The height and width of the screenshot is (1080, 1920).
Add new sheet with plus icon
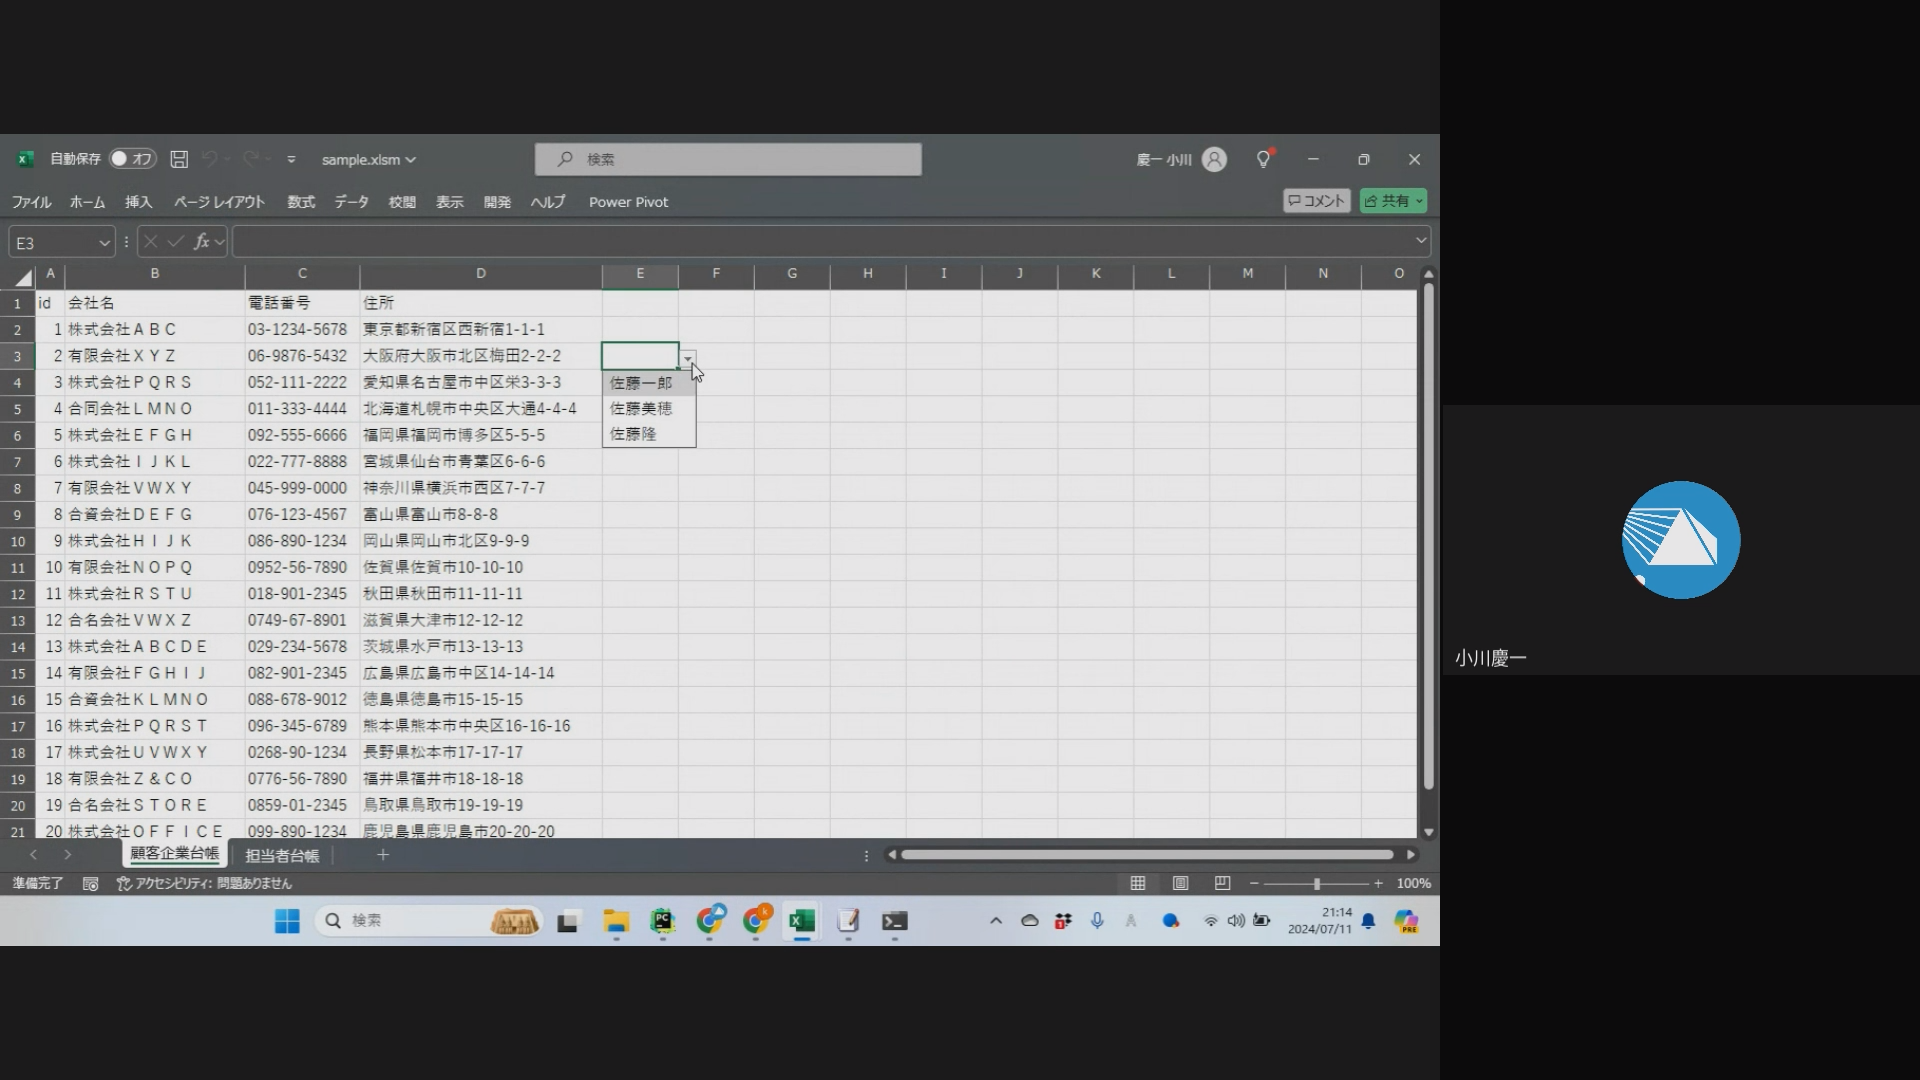coord(383,855)
